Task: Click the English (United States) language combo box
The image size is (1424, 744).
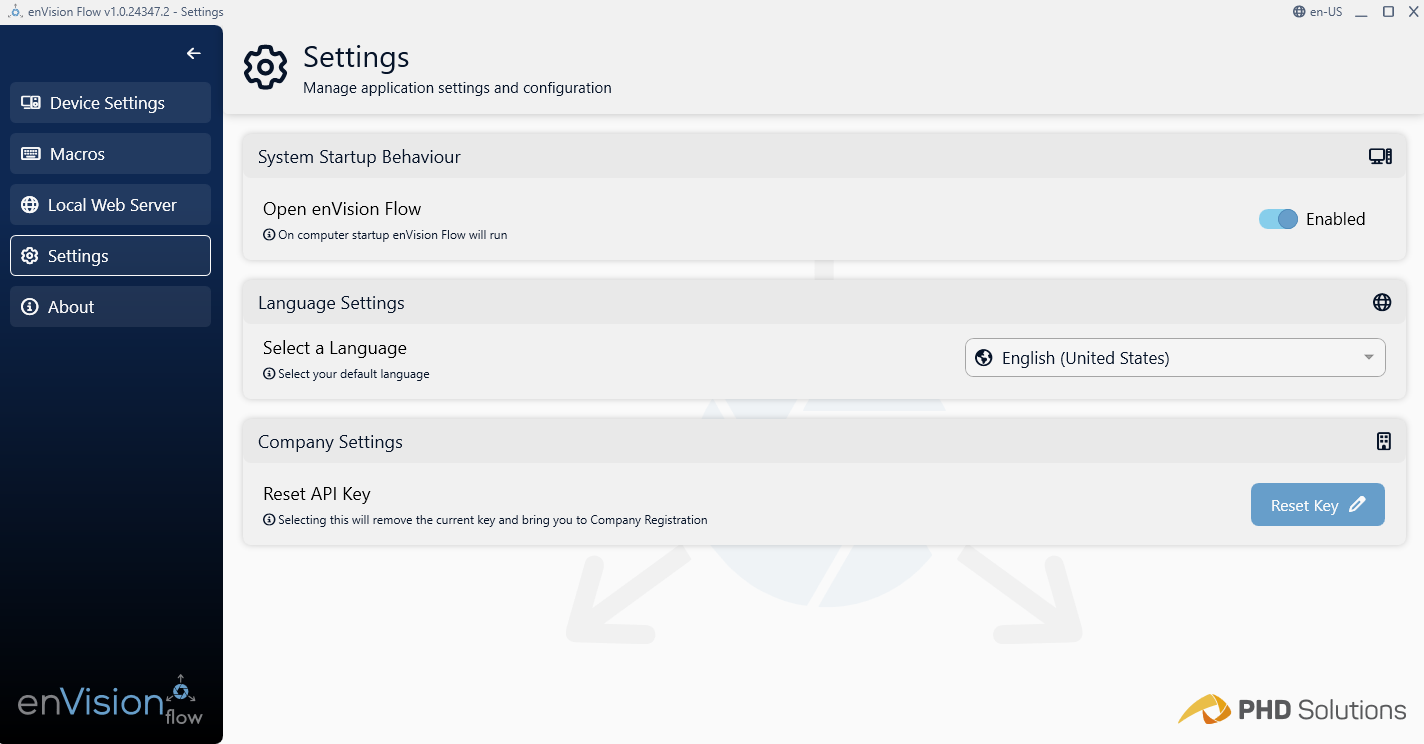Action: click(1160, 358)
